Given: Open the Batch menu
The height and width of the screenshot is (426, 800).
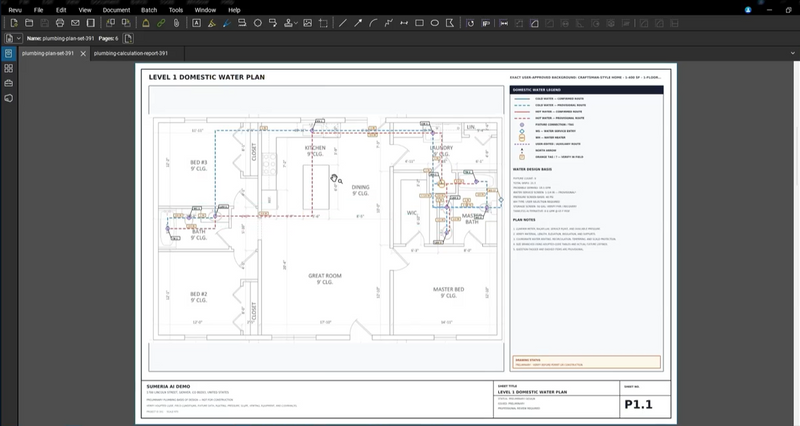Looking at the screenshot, I should [149, 10].
